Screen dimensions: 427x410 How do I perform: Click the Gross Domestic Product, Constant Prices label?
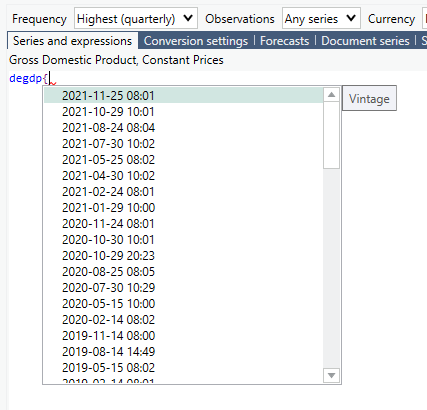coord(116,60)
